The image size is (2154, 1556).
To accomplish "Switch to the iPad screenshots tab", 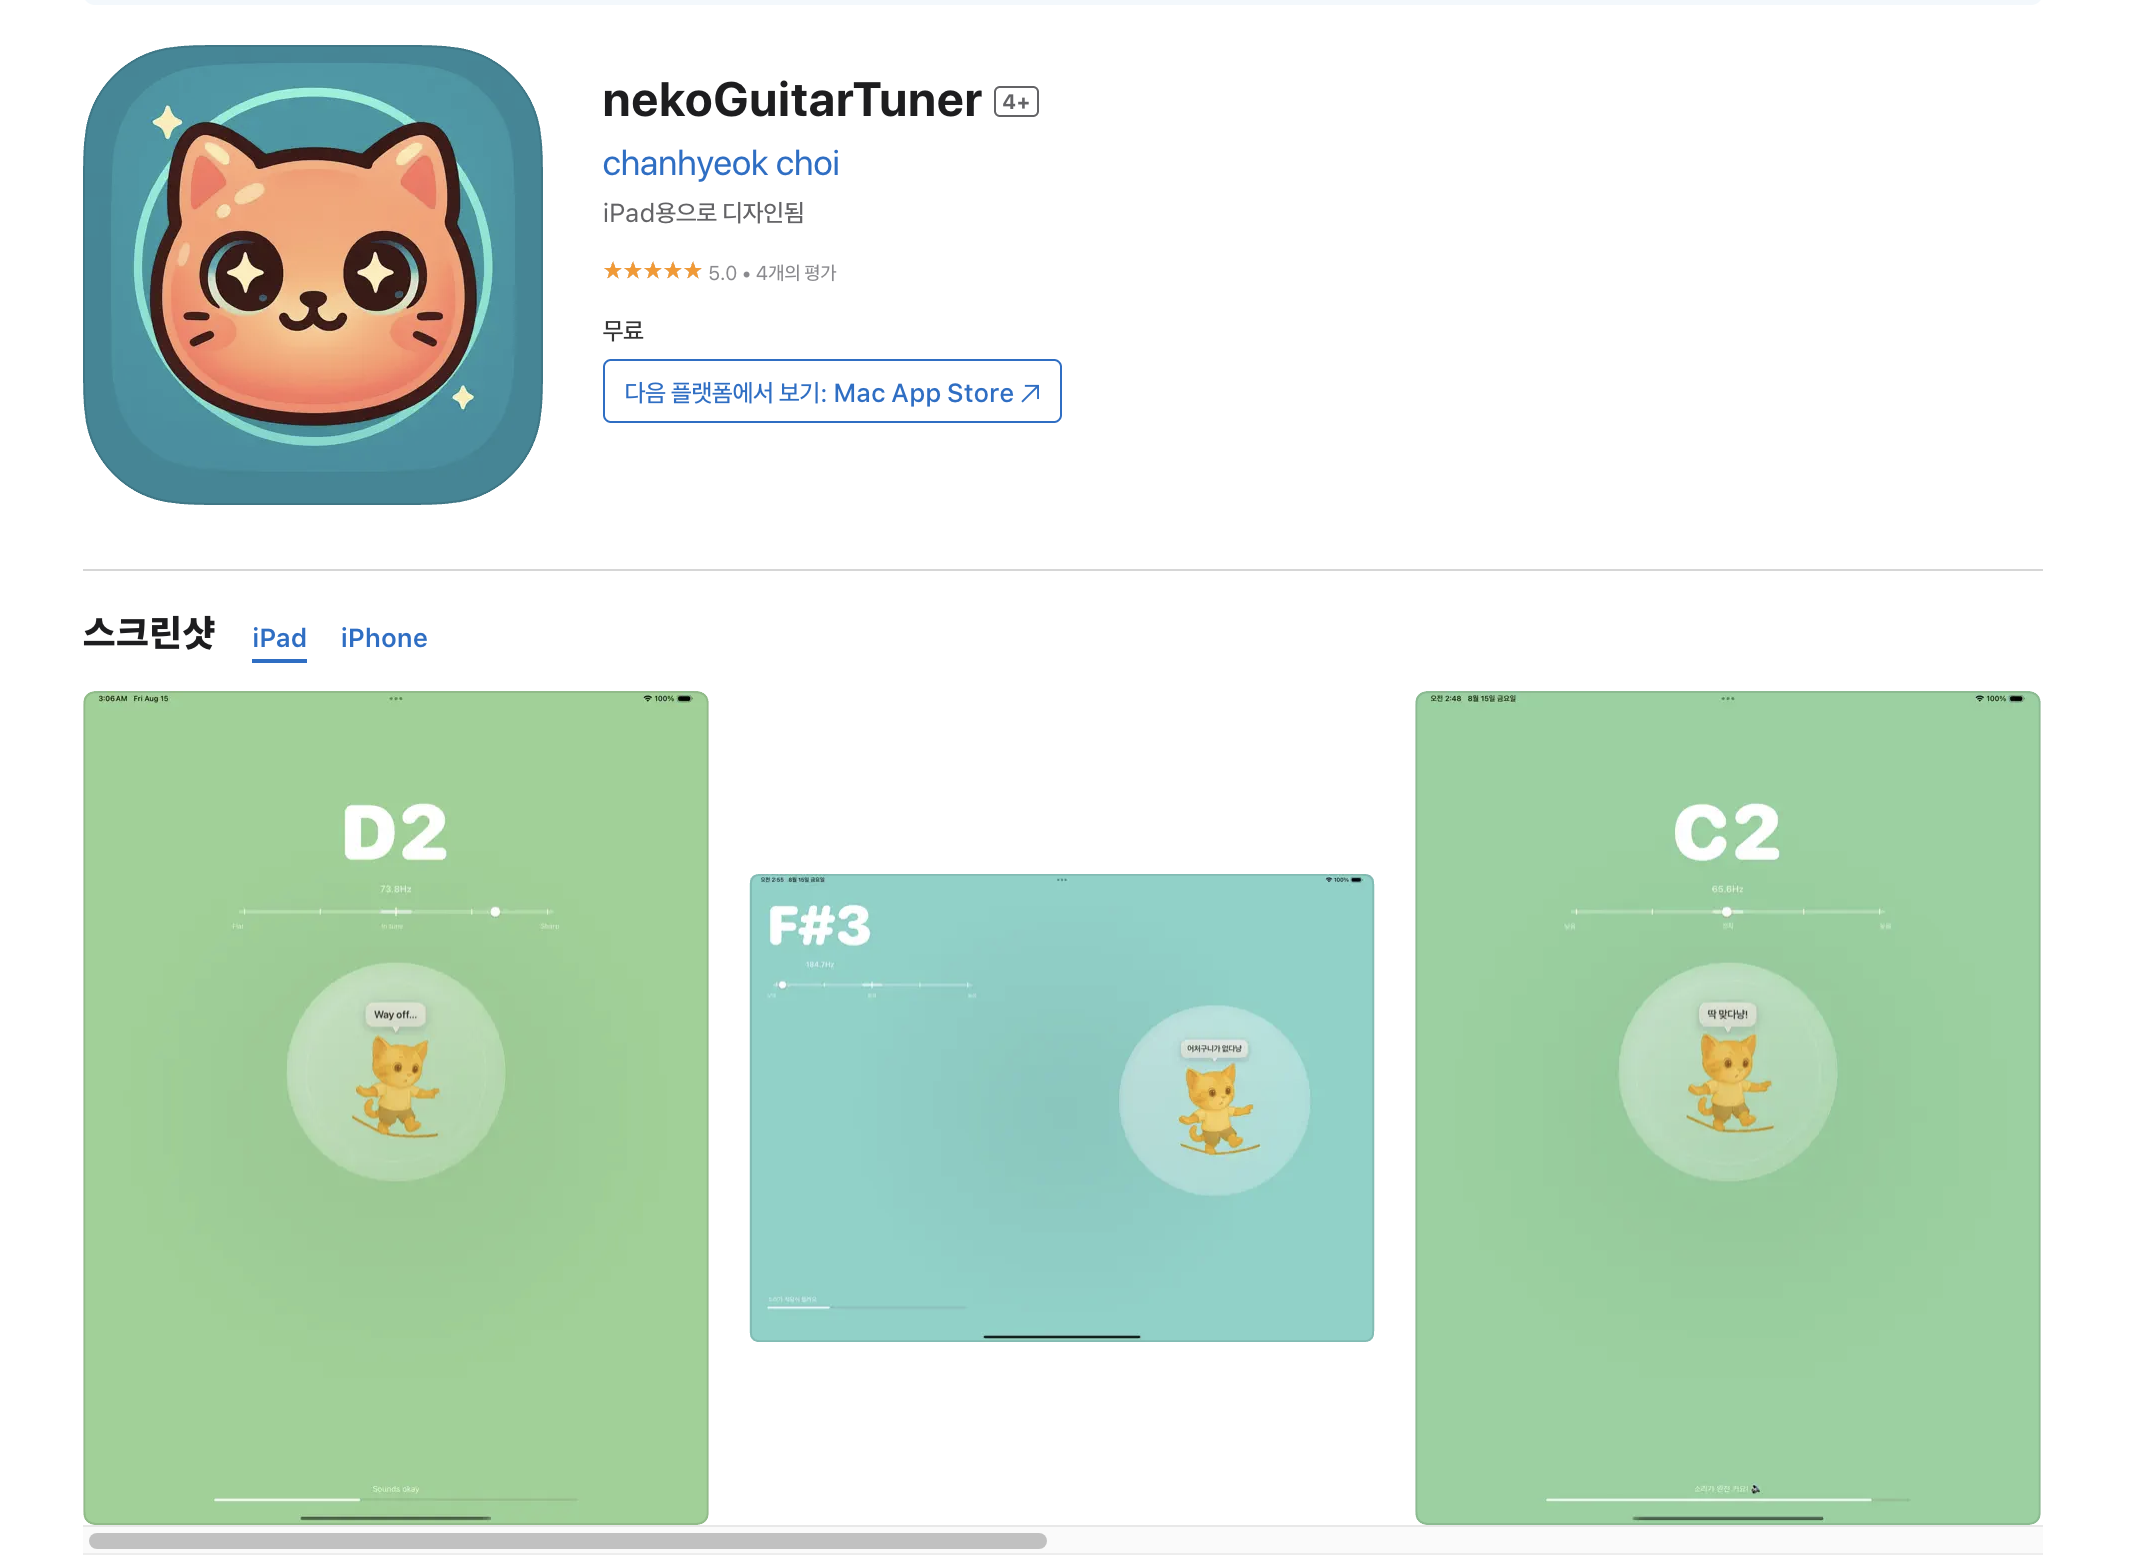I will tap(279, 638).
